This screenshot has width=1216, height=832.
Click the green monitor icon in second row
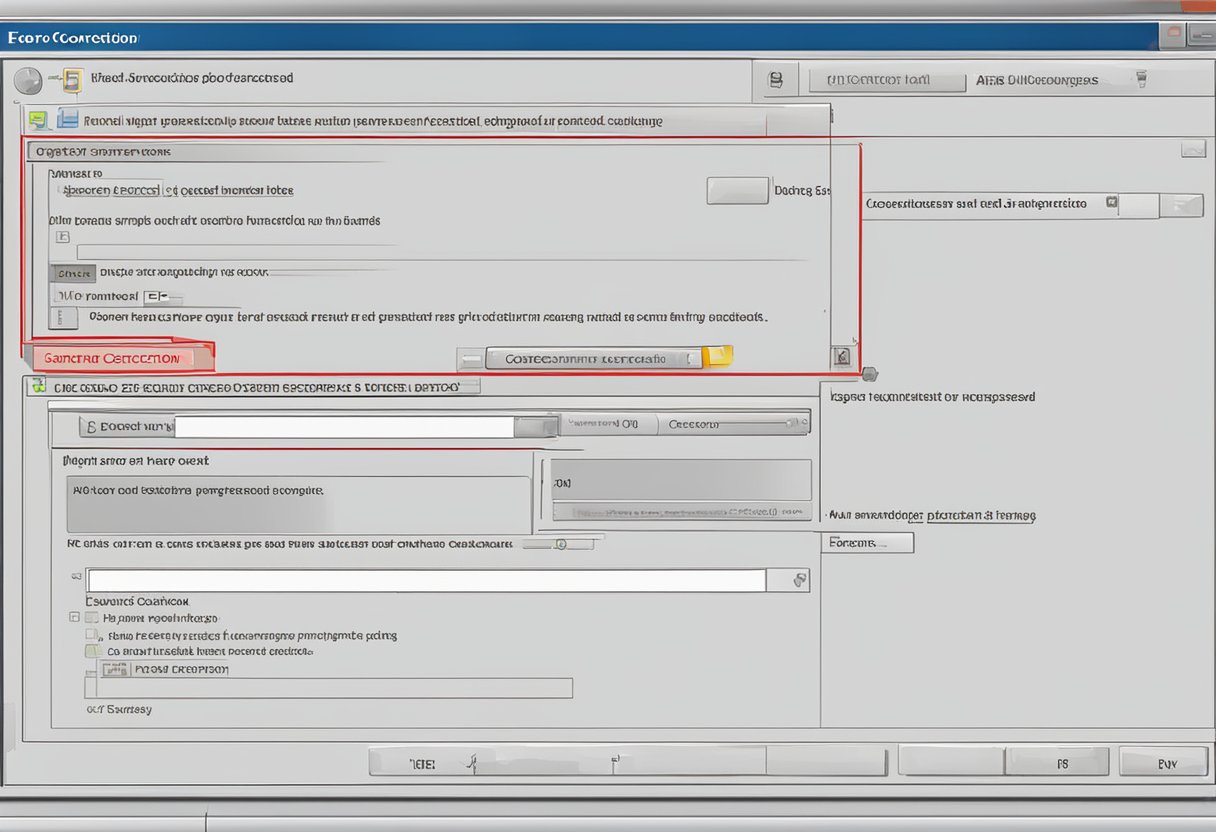pos(38,120)
